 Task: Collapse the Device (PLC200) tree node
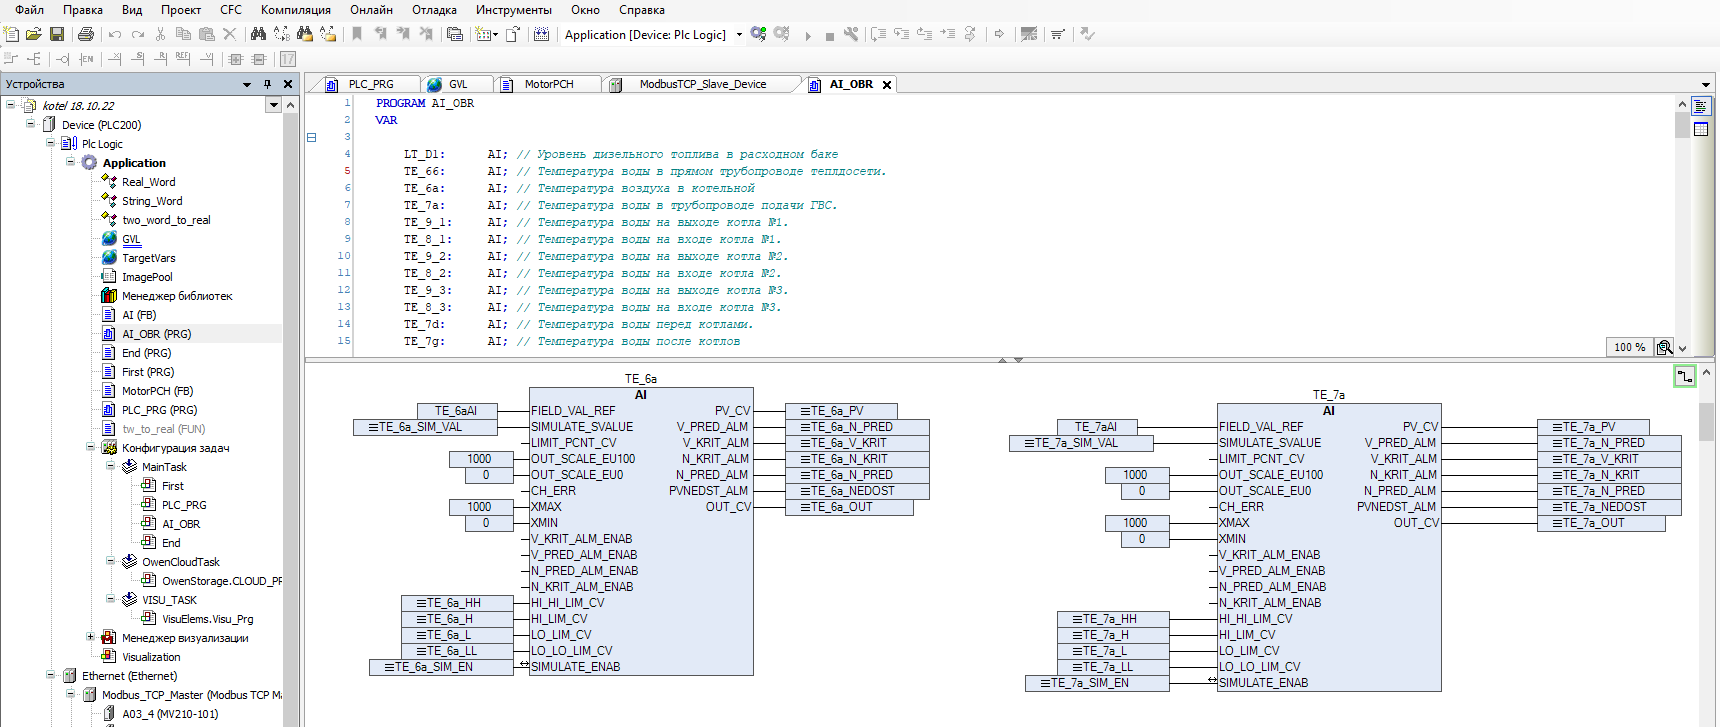[x=30, y=124]
